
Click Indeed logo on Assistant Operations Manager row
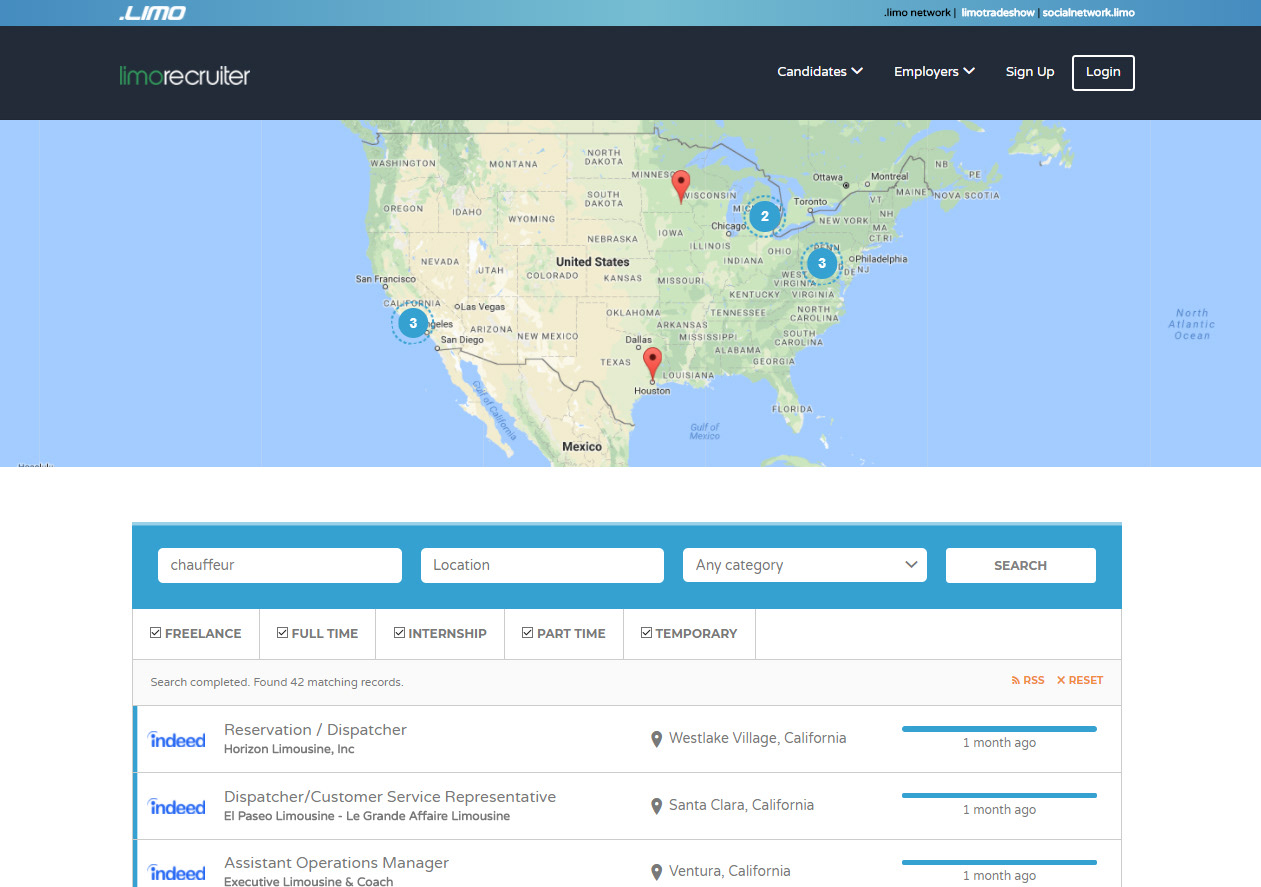(177, 872)
